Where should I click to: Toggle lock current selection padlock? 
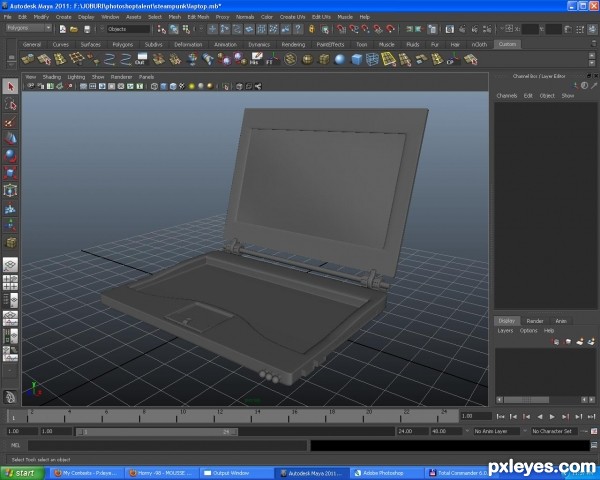point(312,29)
